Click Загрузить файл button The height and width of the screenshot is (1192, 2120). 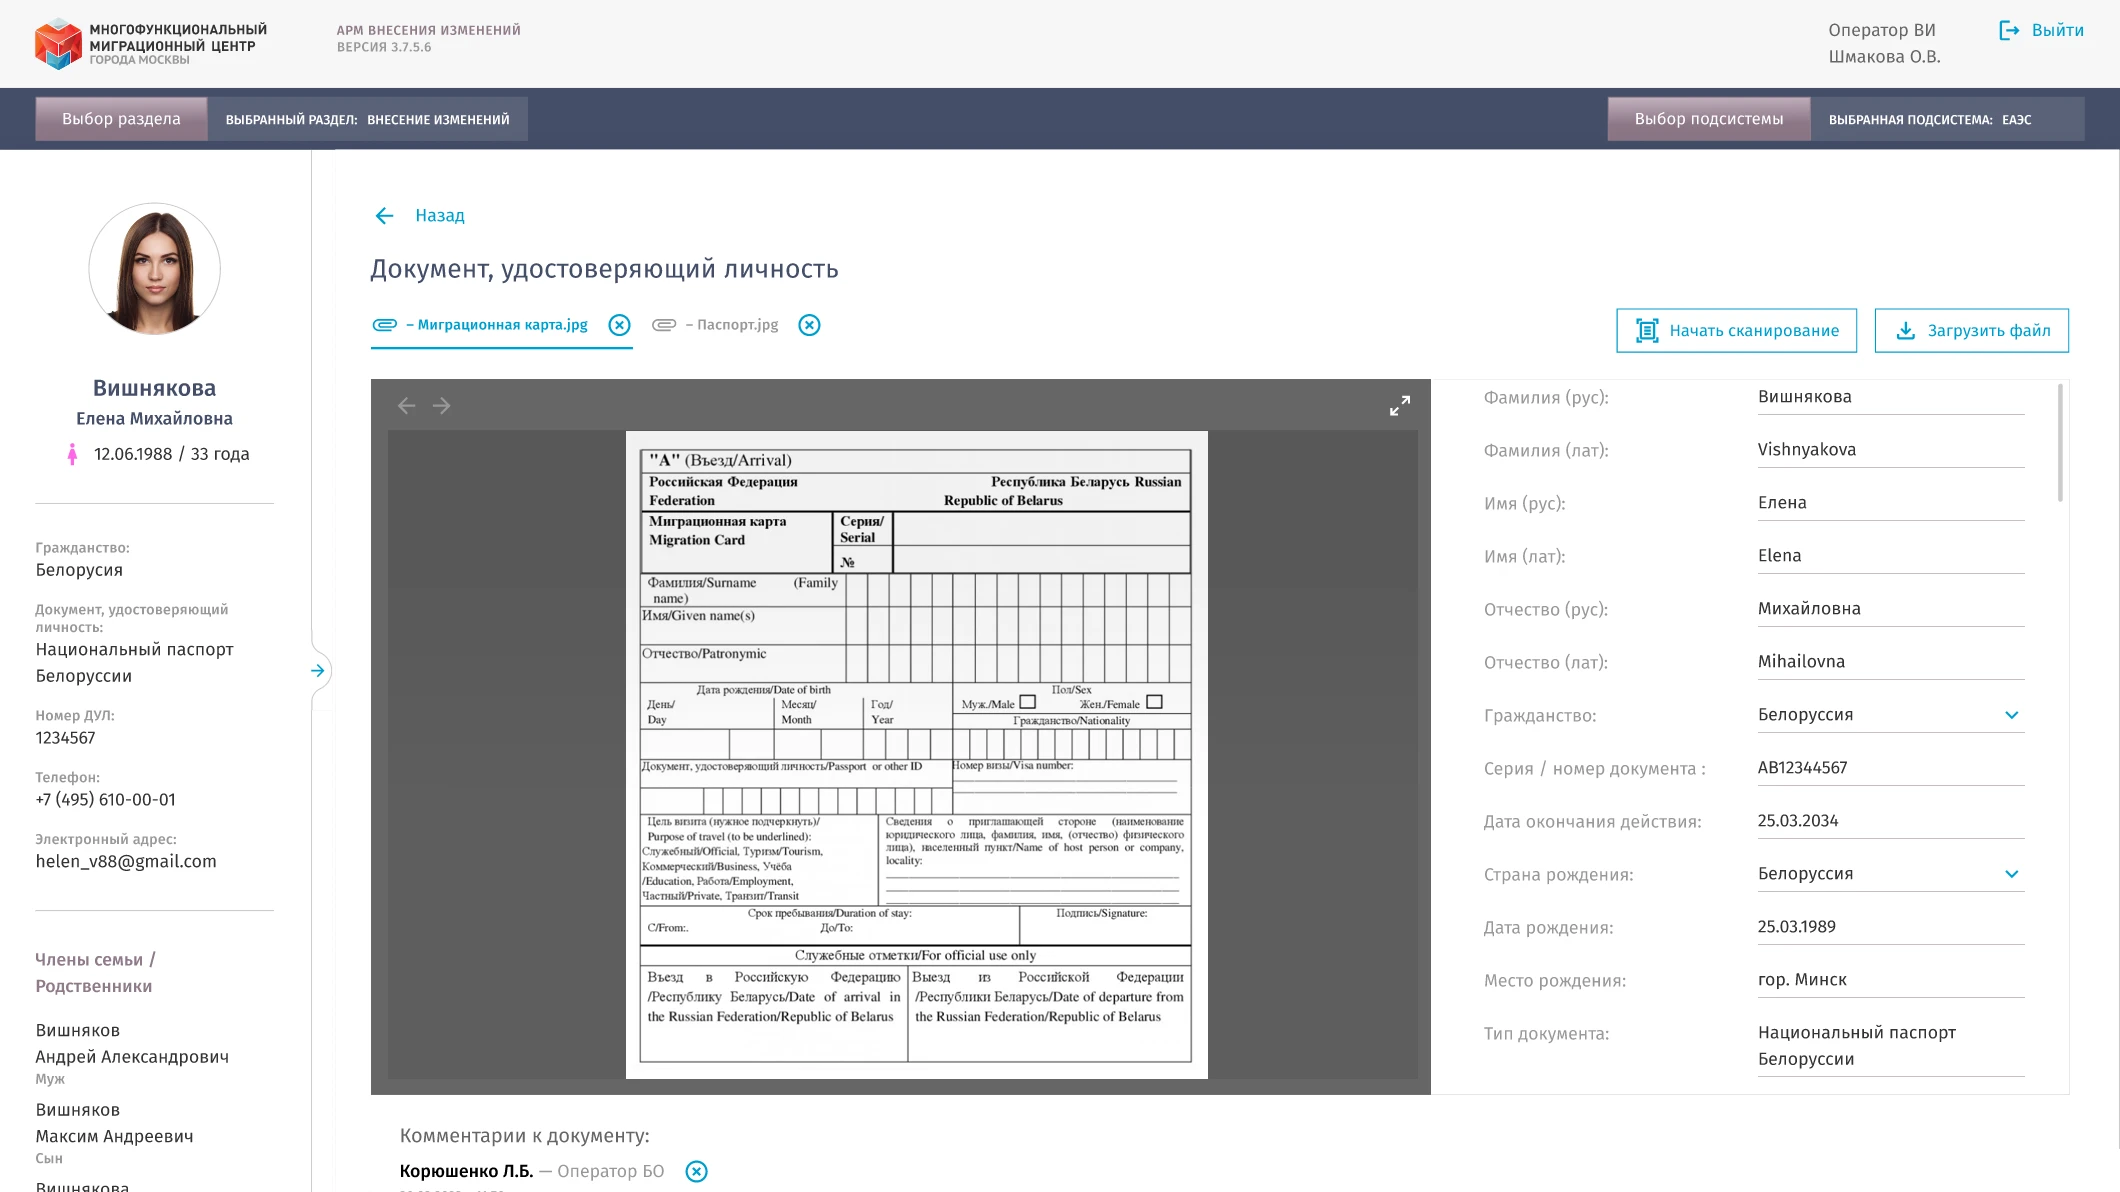pyautogui.click(x=1971, y=331)
